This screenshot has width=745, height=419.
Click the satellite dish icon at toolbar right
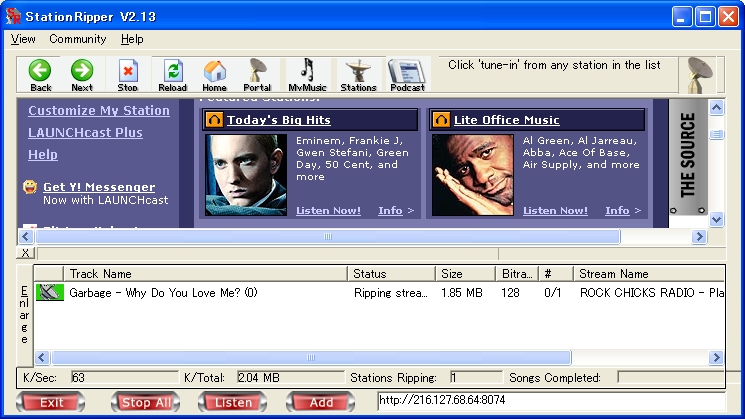[x=700, y=75]
